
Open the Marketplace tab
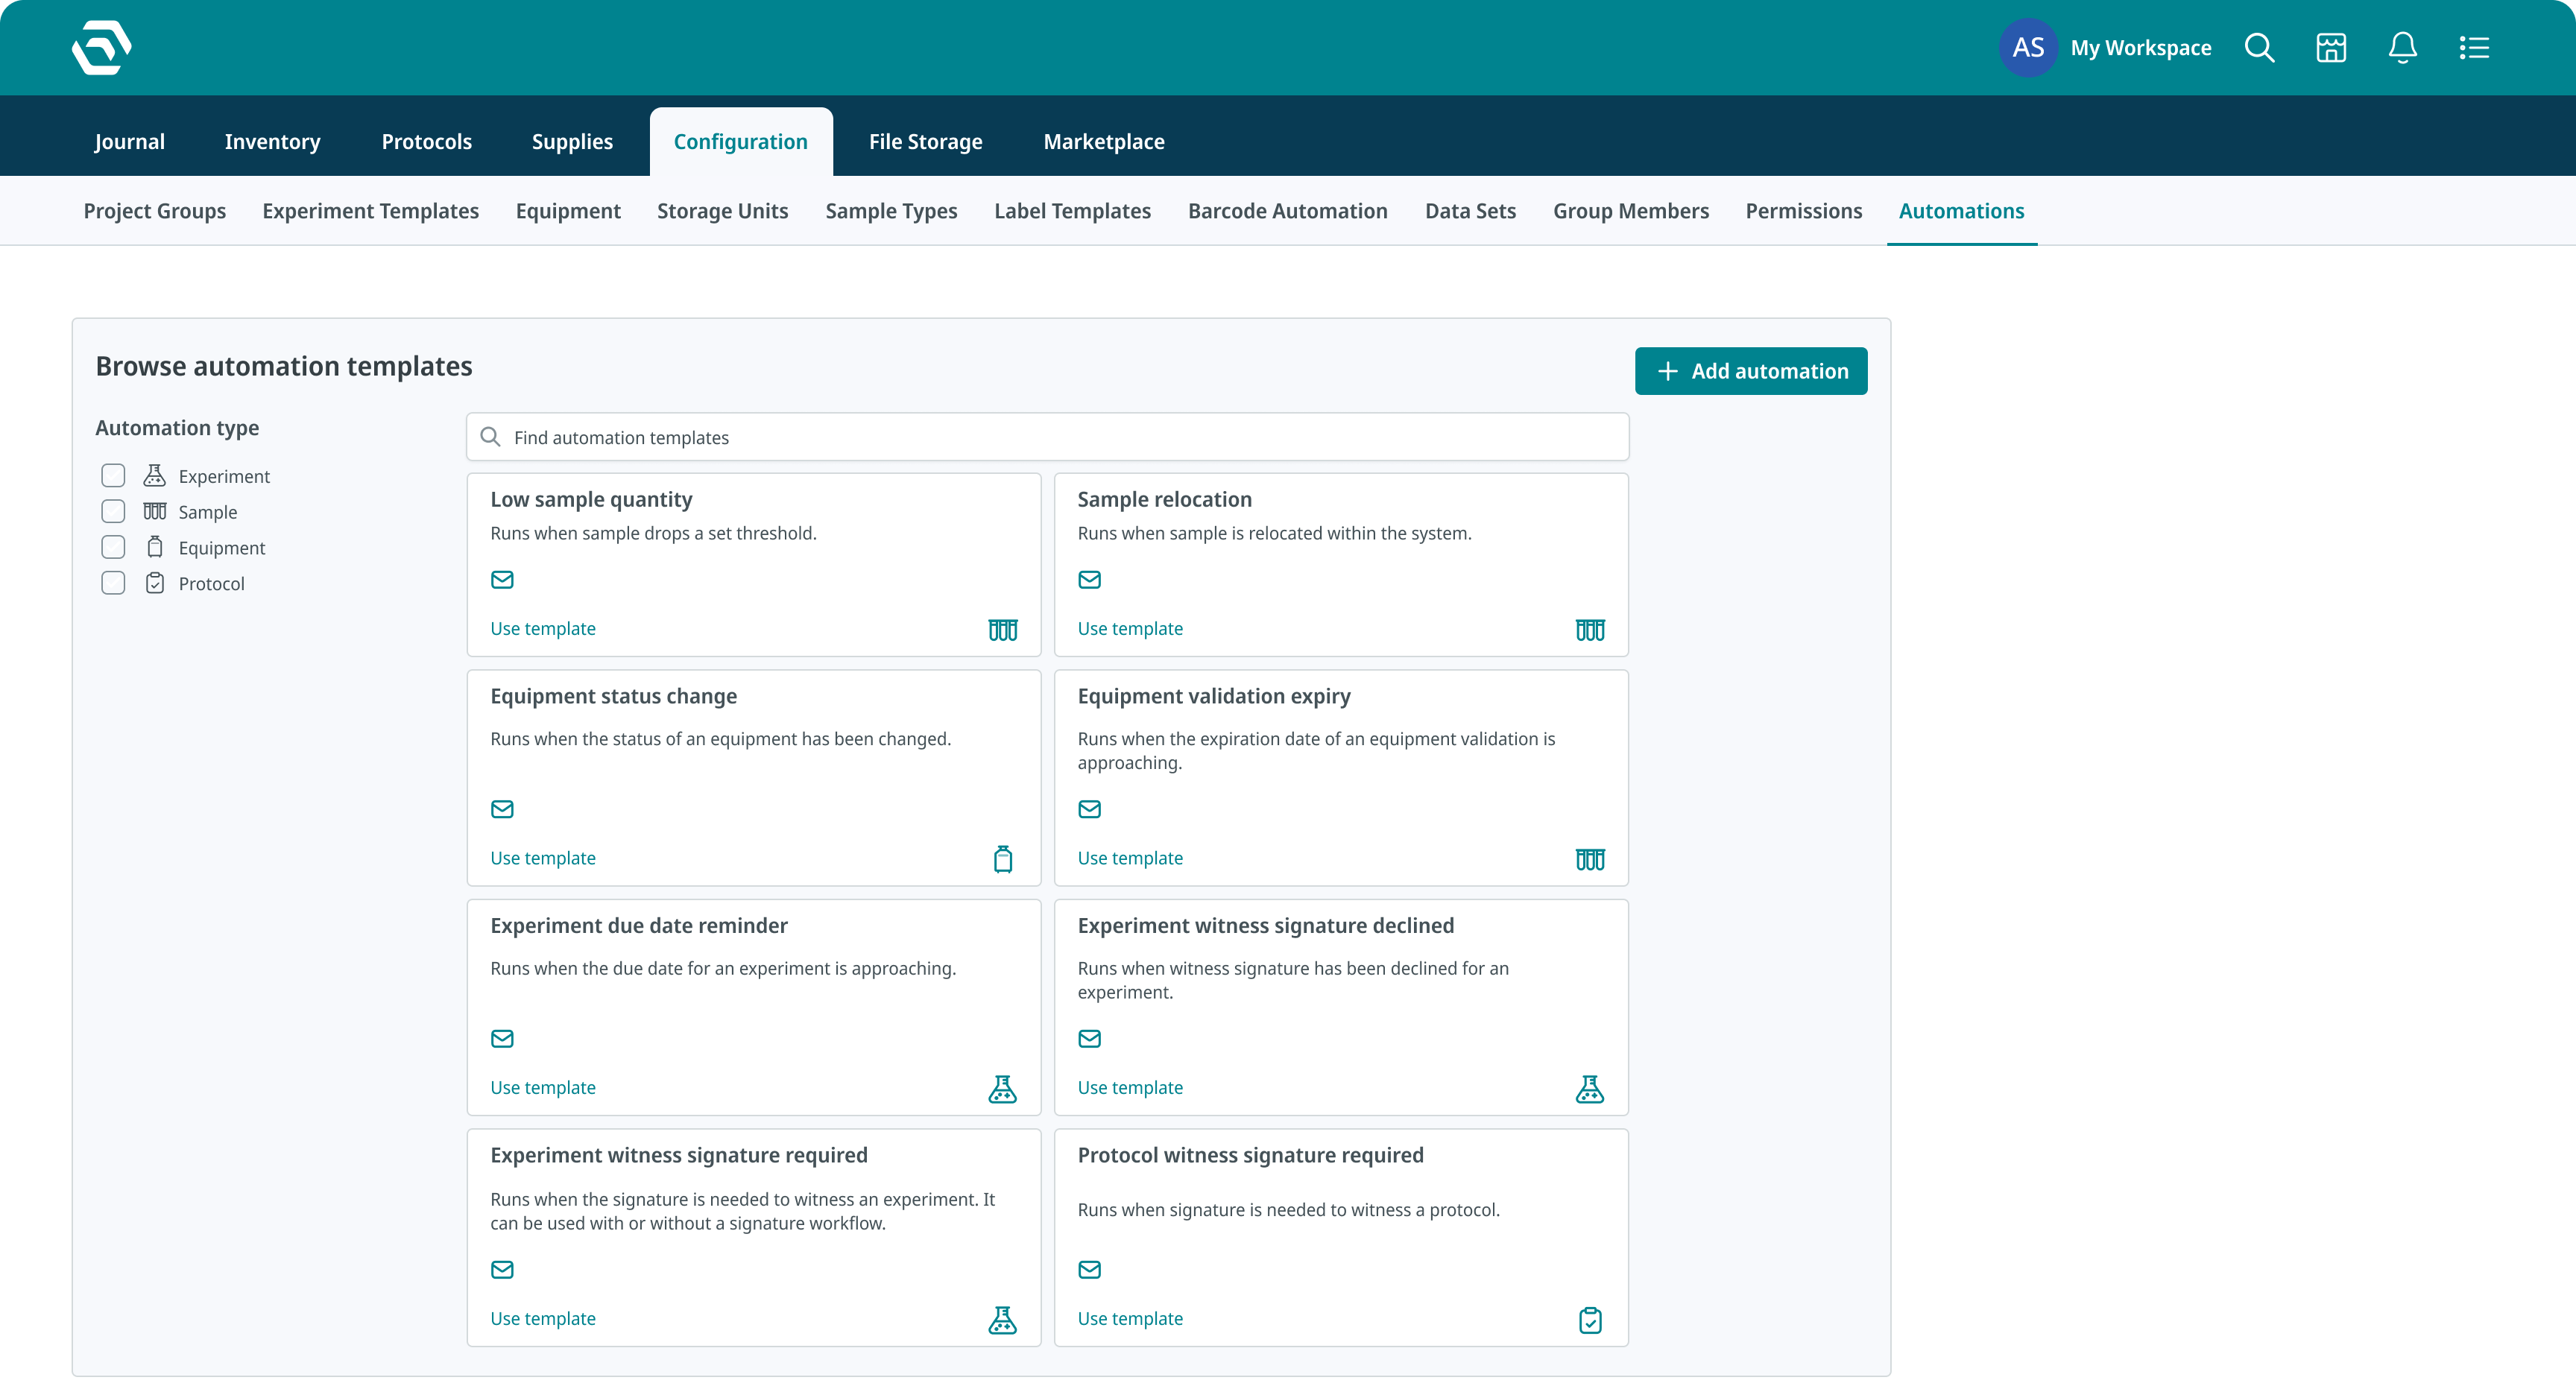(x=1104, y=142)
